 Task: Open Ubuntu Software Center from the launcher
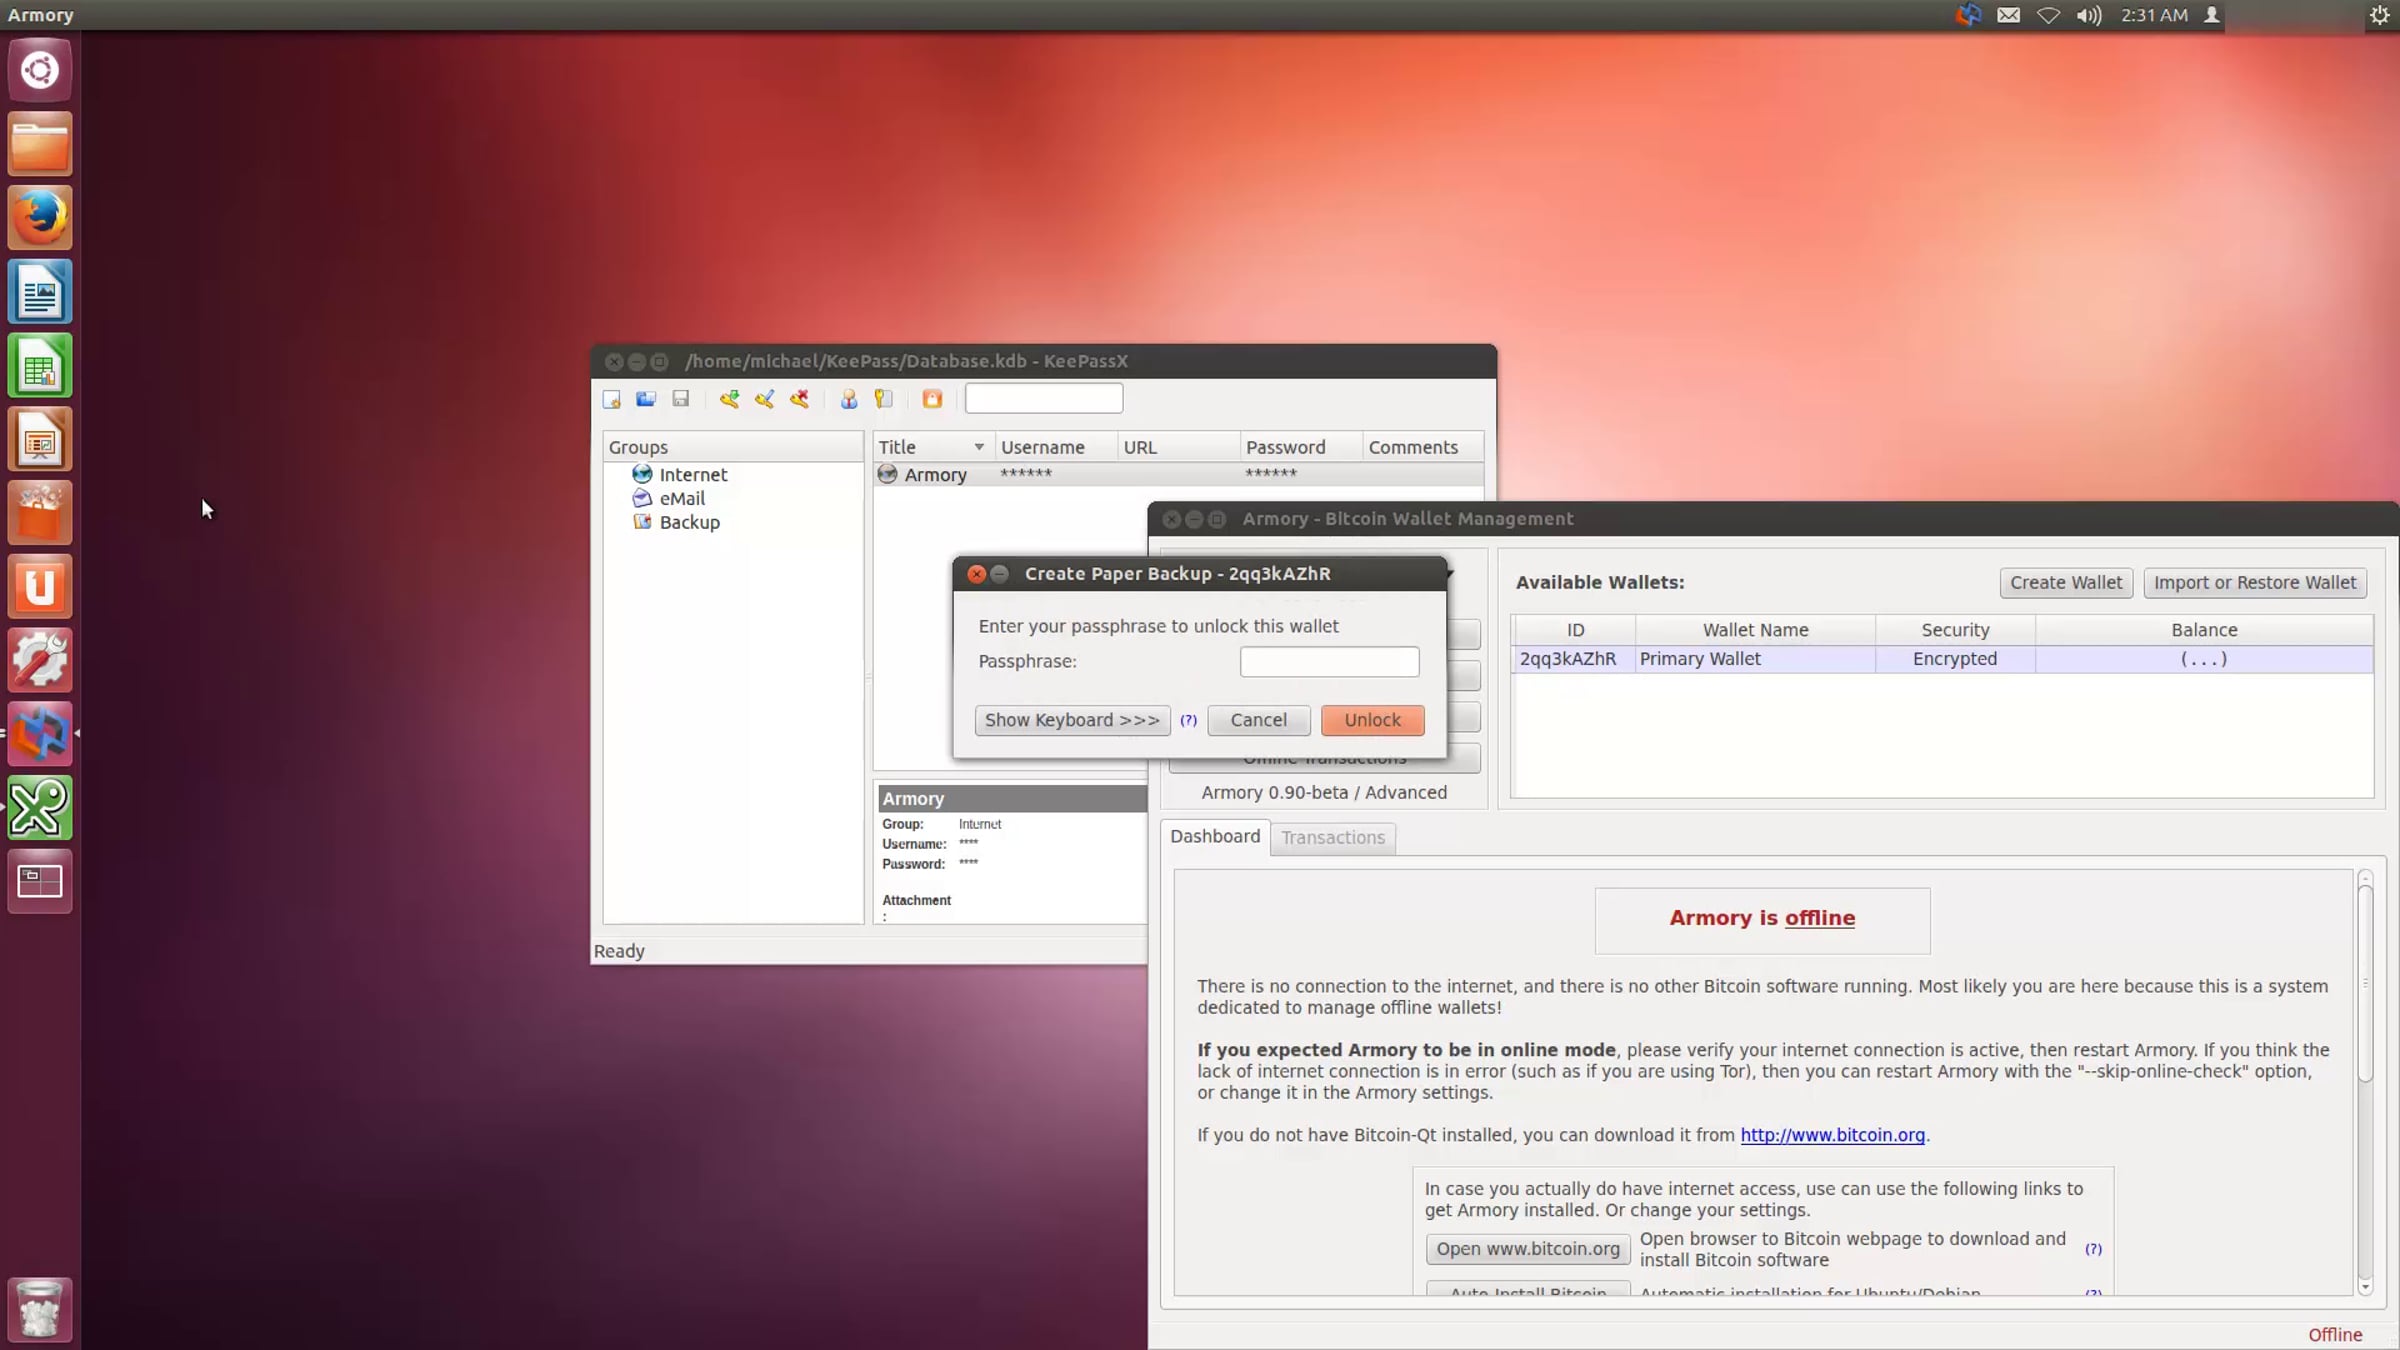(x=40, y=512)
